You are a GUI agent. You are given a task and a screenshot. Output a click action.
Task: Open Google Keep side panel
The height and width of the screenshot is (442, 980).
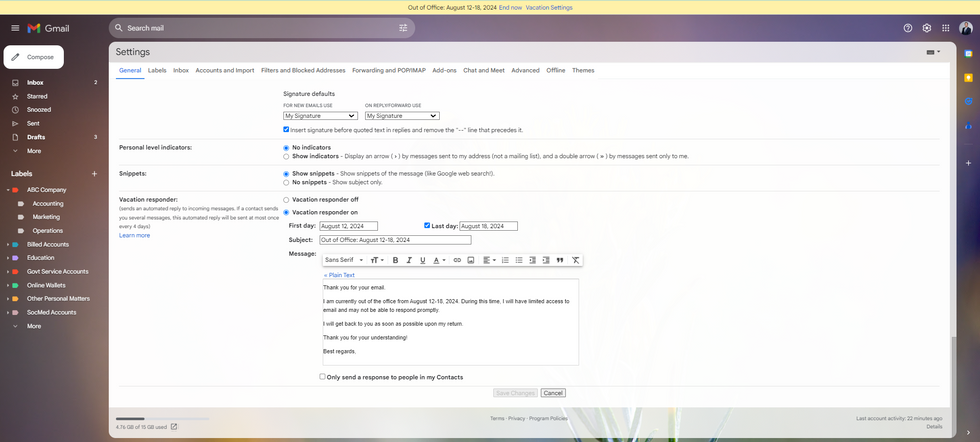pos(968,78)
